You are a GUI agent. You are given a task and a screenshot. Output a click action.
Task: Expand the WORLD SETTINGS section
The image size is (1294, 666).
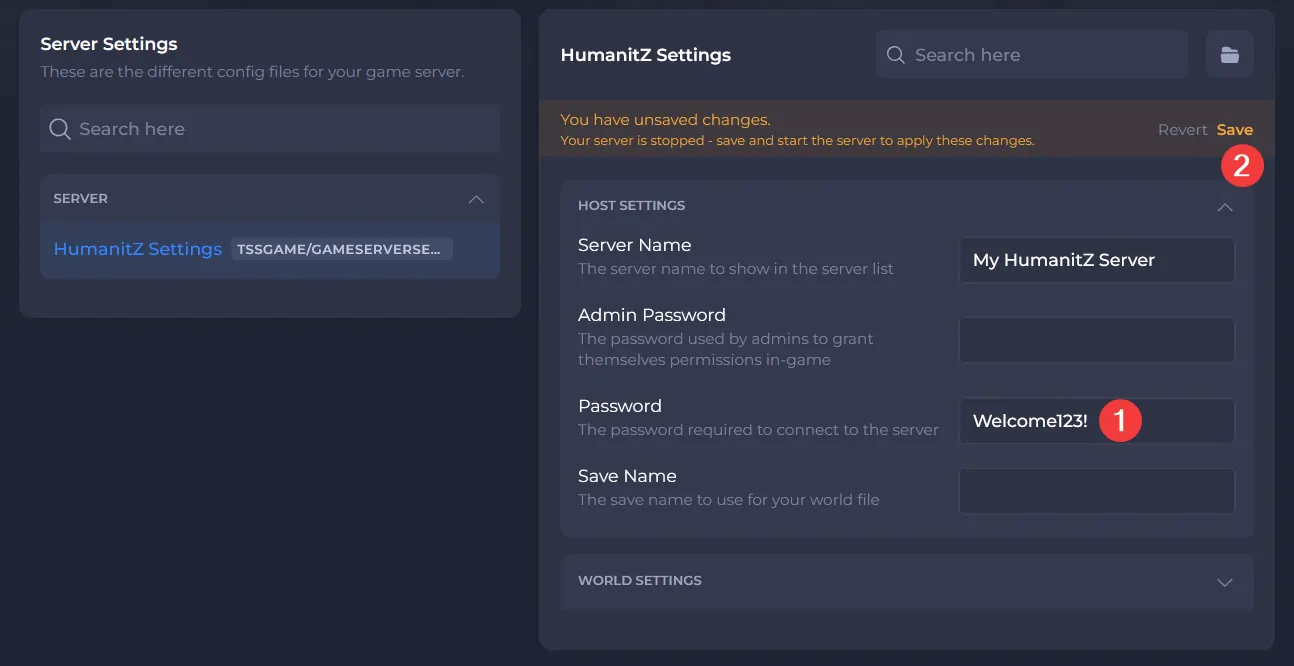tap(1224, 582)
